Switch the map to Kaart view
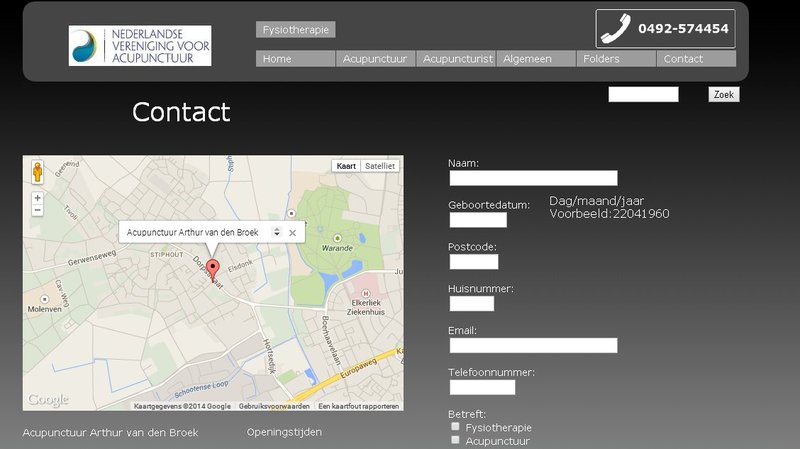800x449 pixels. tap(346, 166)
